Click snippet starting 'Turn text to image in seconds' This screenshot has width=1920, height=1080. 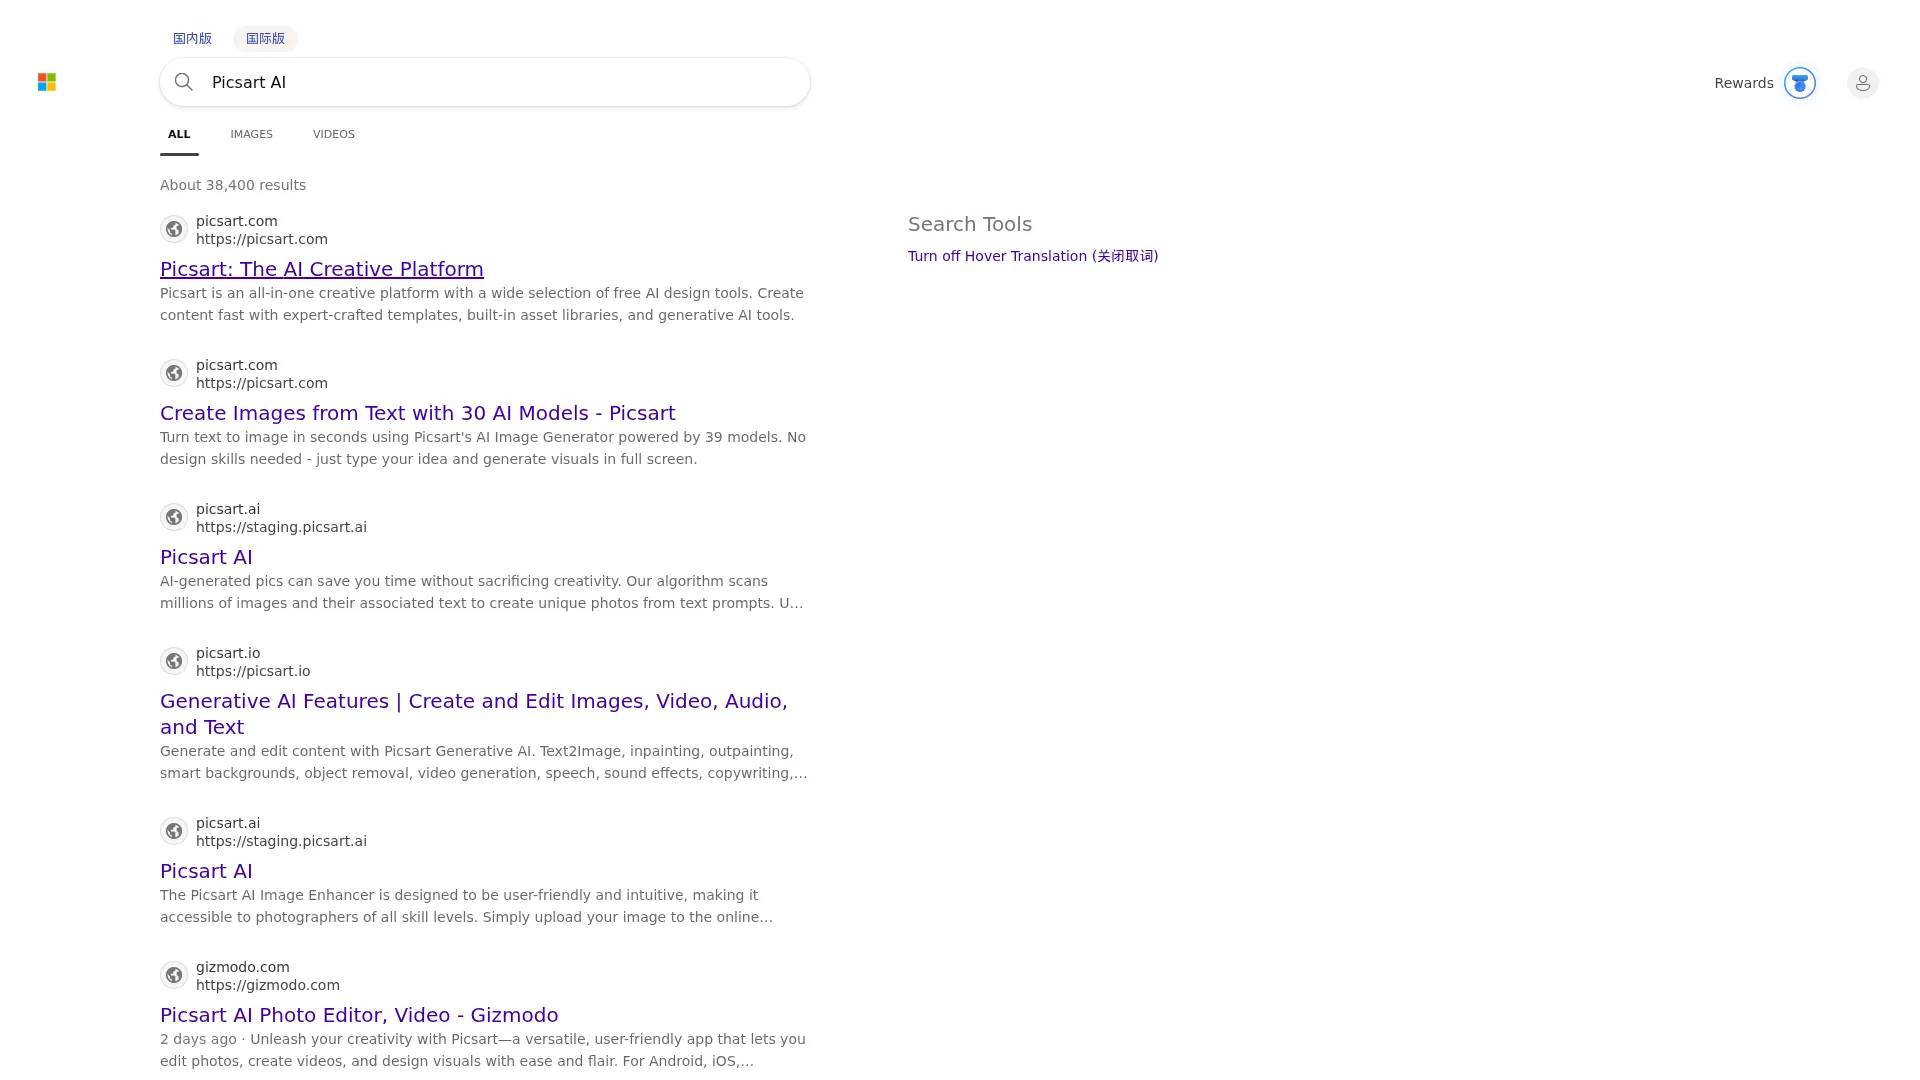[x=483, y=448]
